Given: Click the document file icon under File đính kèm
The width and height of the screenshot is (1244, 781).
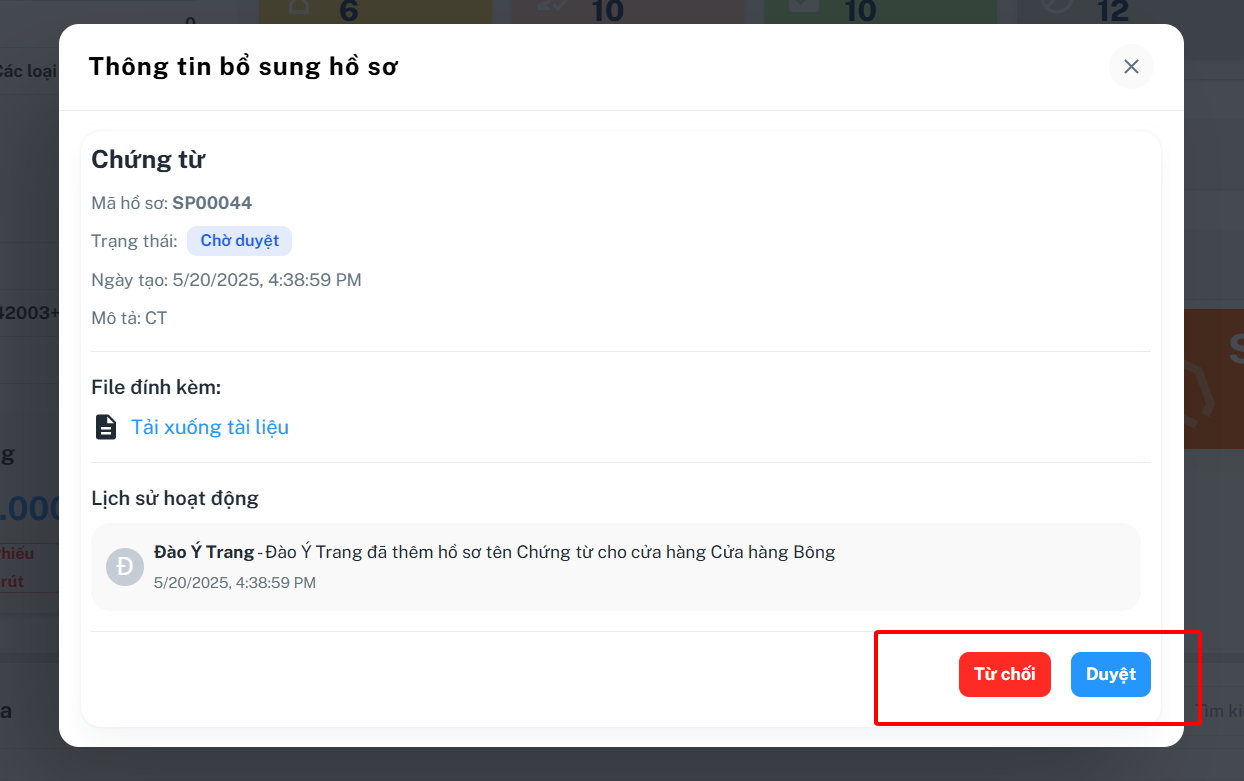Looking at the screenshot, I should [105, 427].
